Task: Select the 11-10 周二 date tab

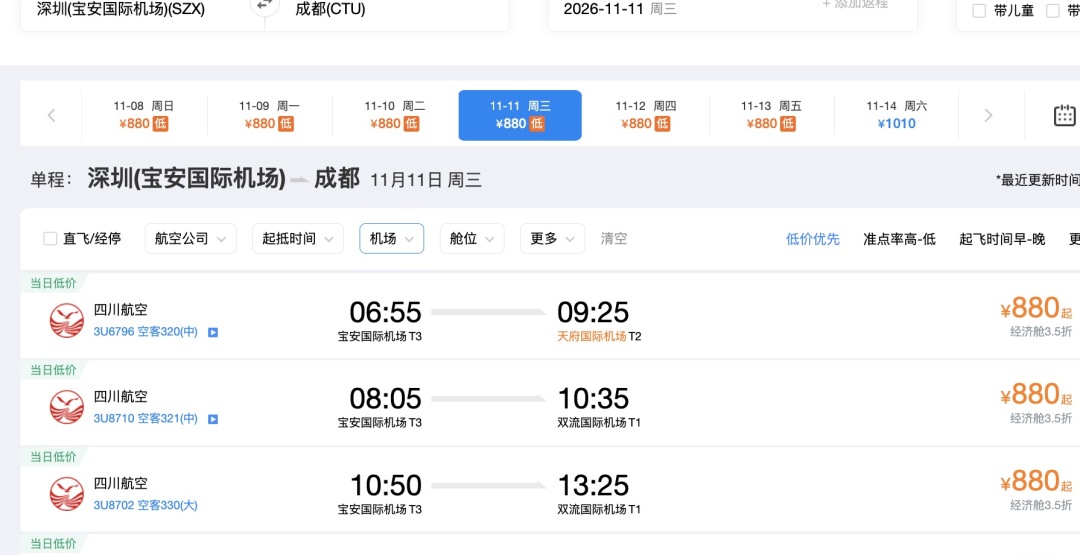Action: click(x=395, y=115)
